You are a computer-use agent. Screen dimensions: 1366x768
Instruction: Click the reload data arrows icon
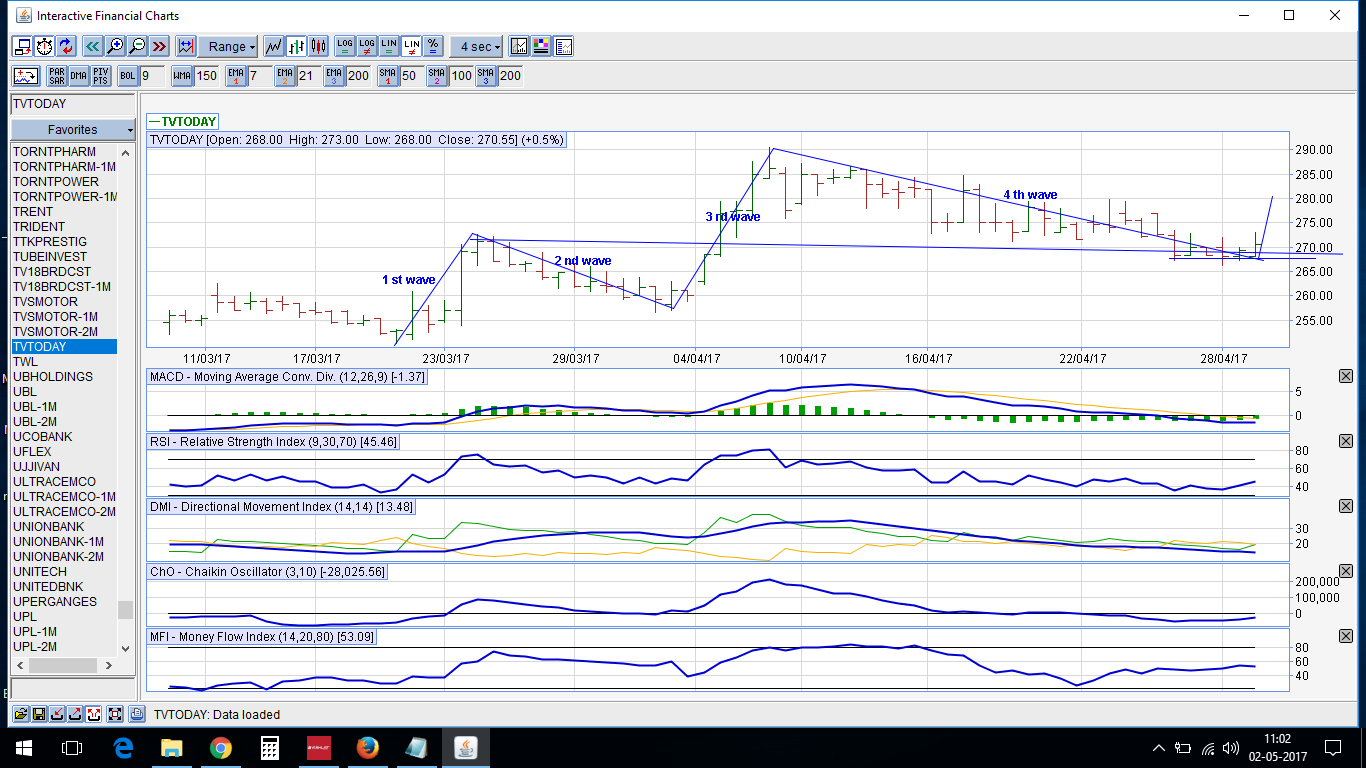[x=66, y=46]
